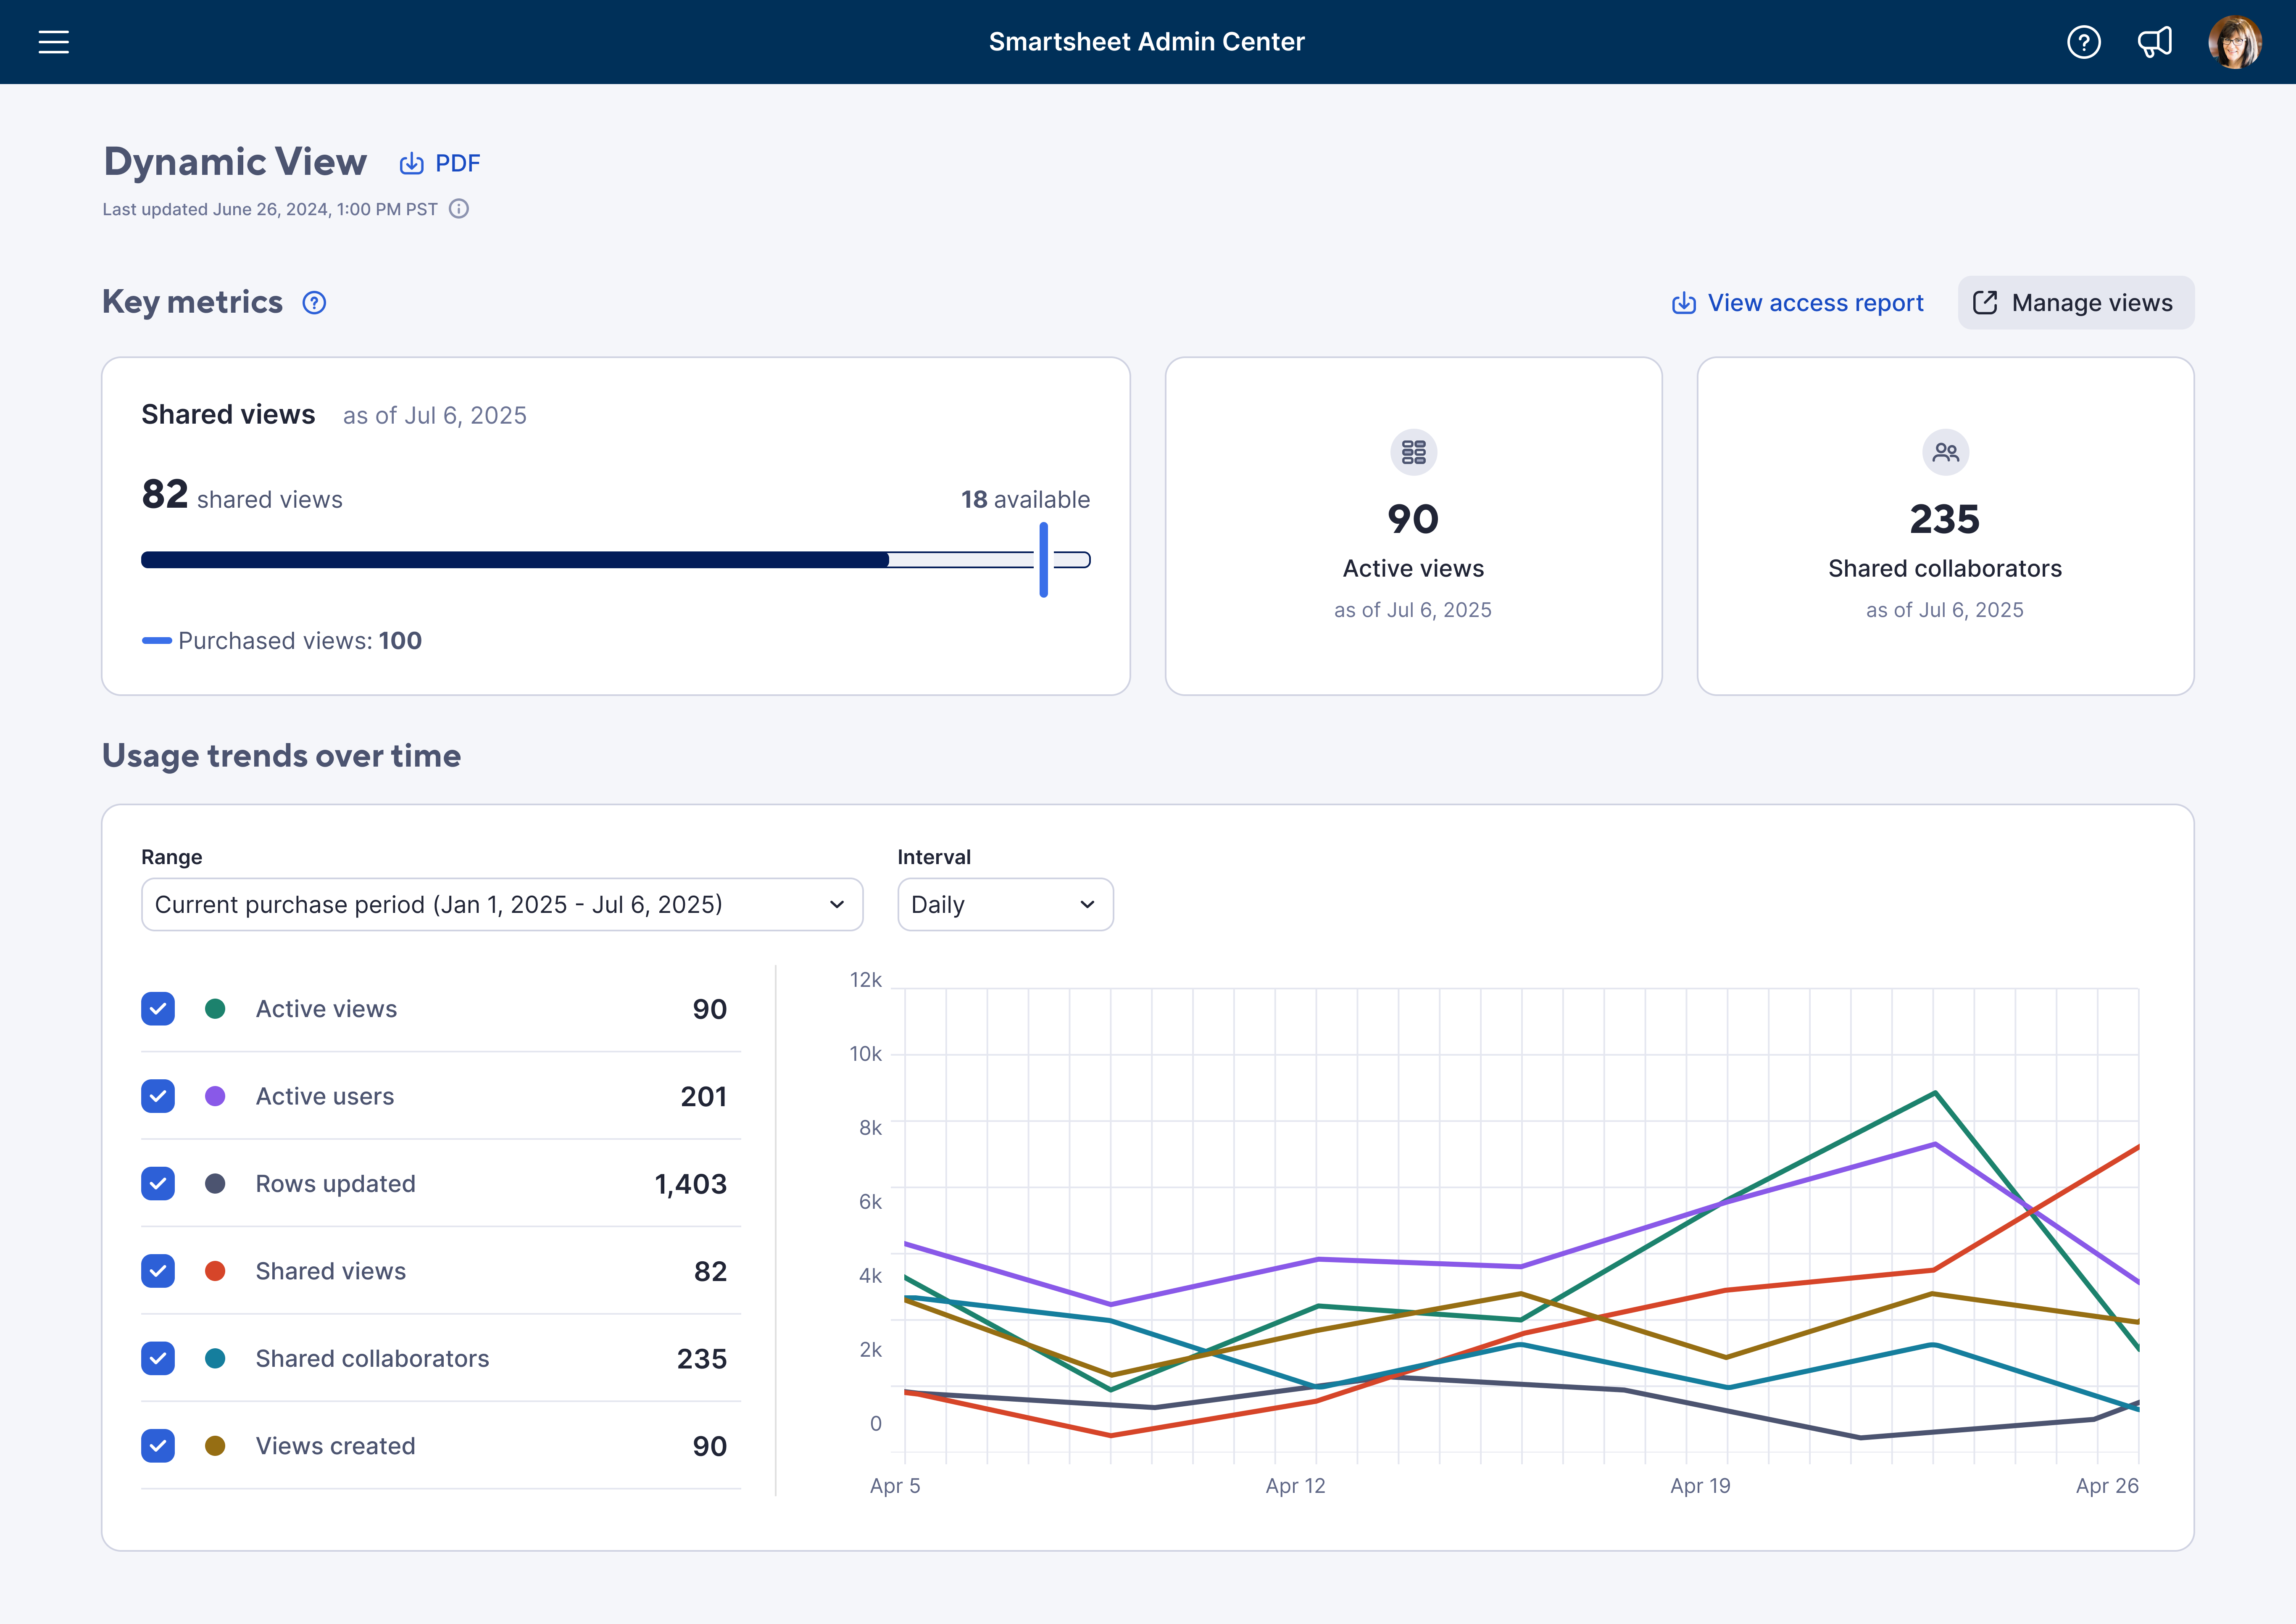This screenshot has width=2296, height=1624.
Task: Click the 'Apr 12' axis label
Action: click(1296, 1486)
